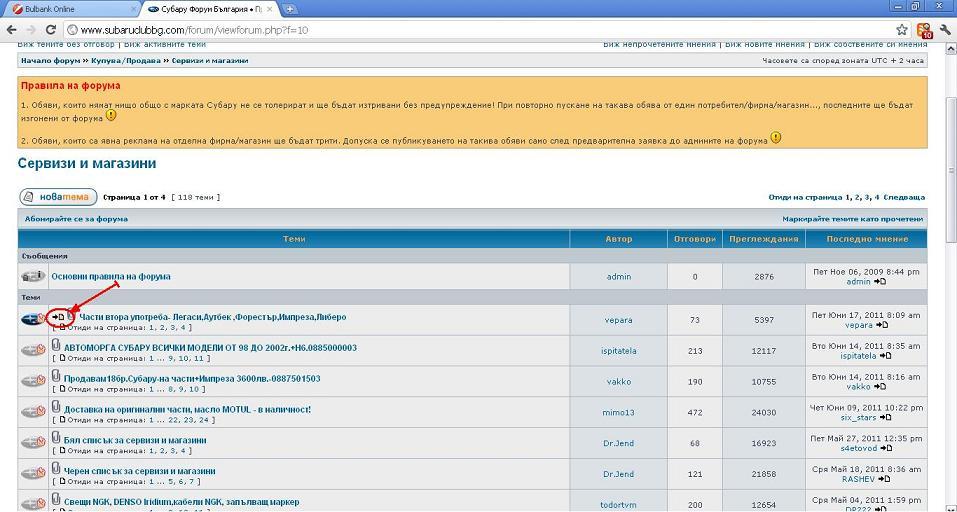Click the views value 24030
Screen dimensions: 957x512
[x=764, y=413]
